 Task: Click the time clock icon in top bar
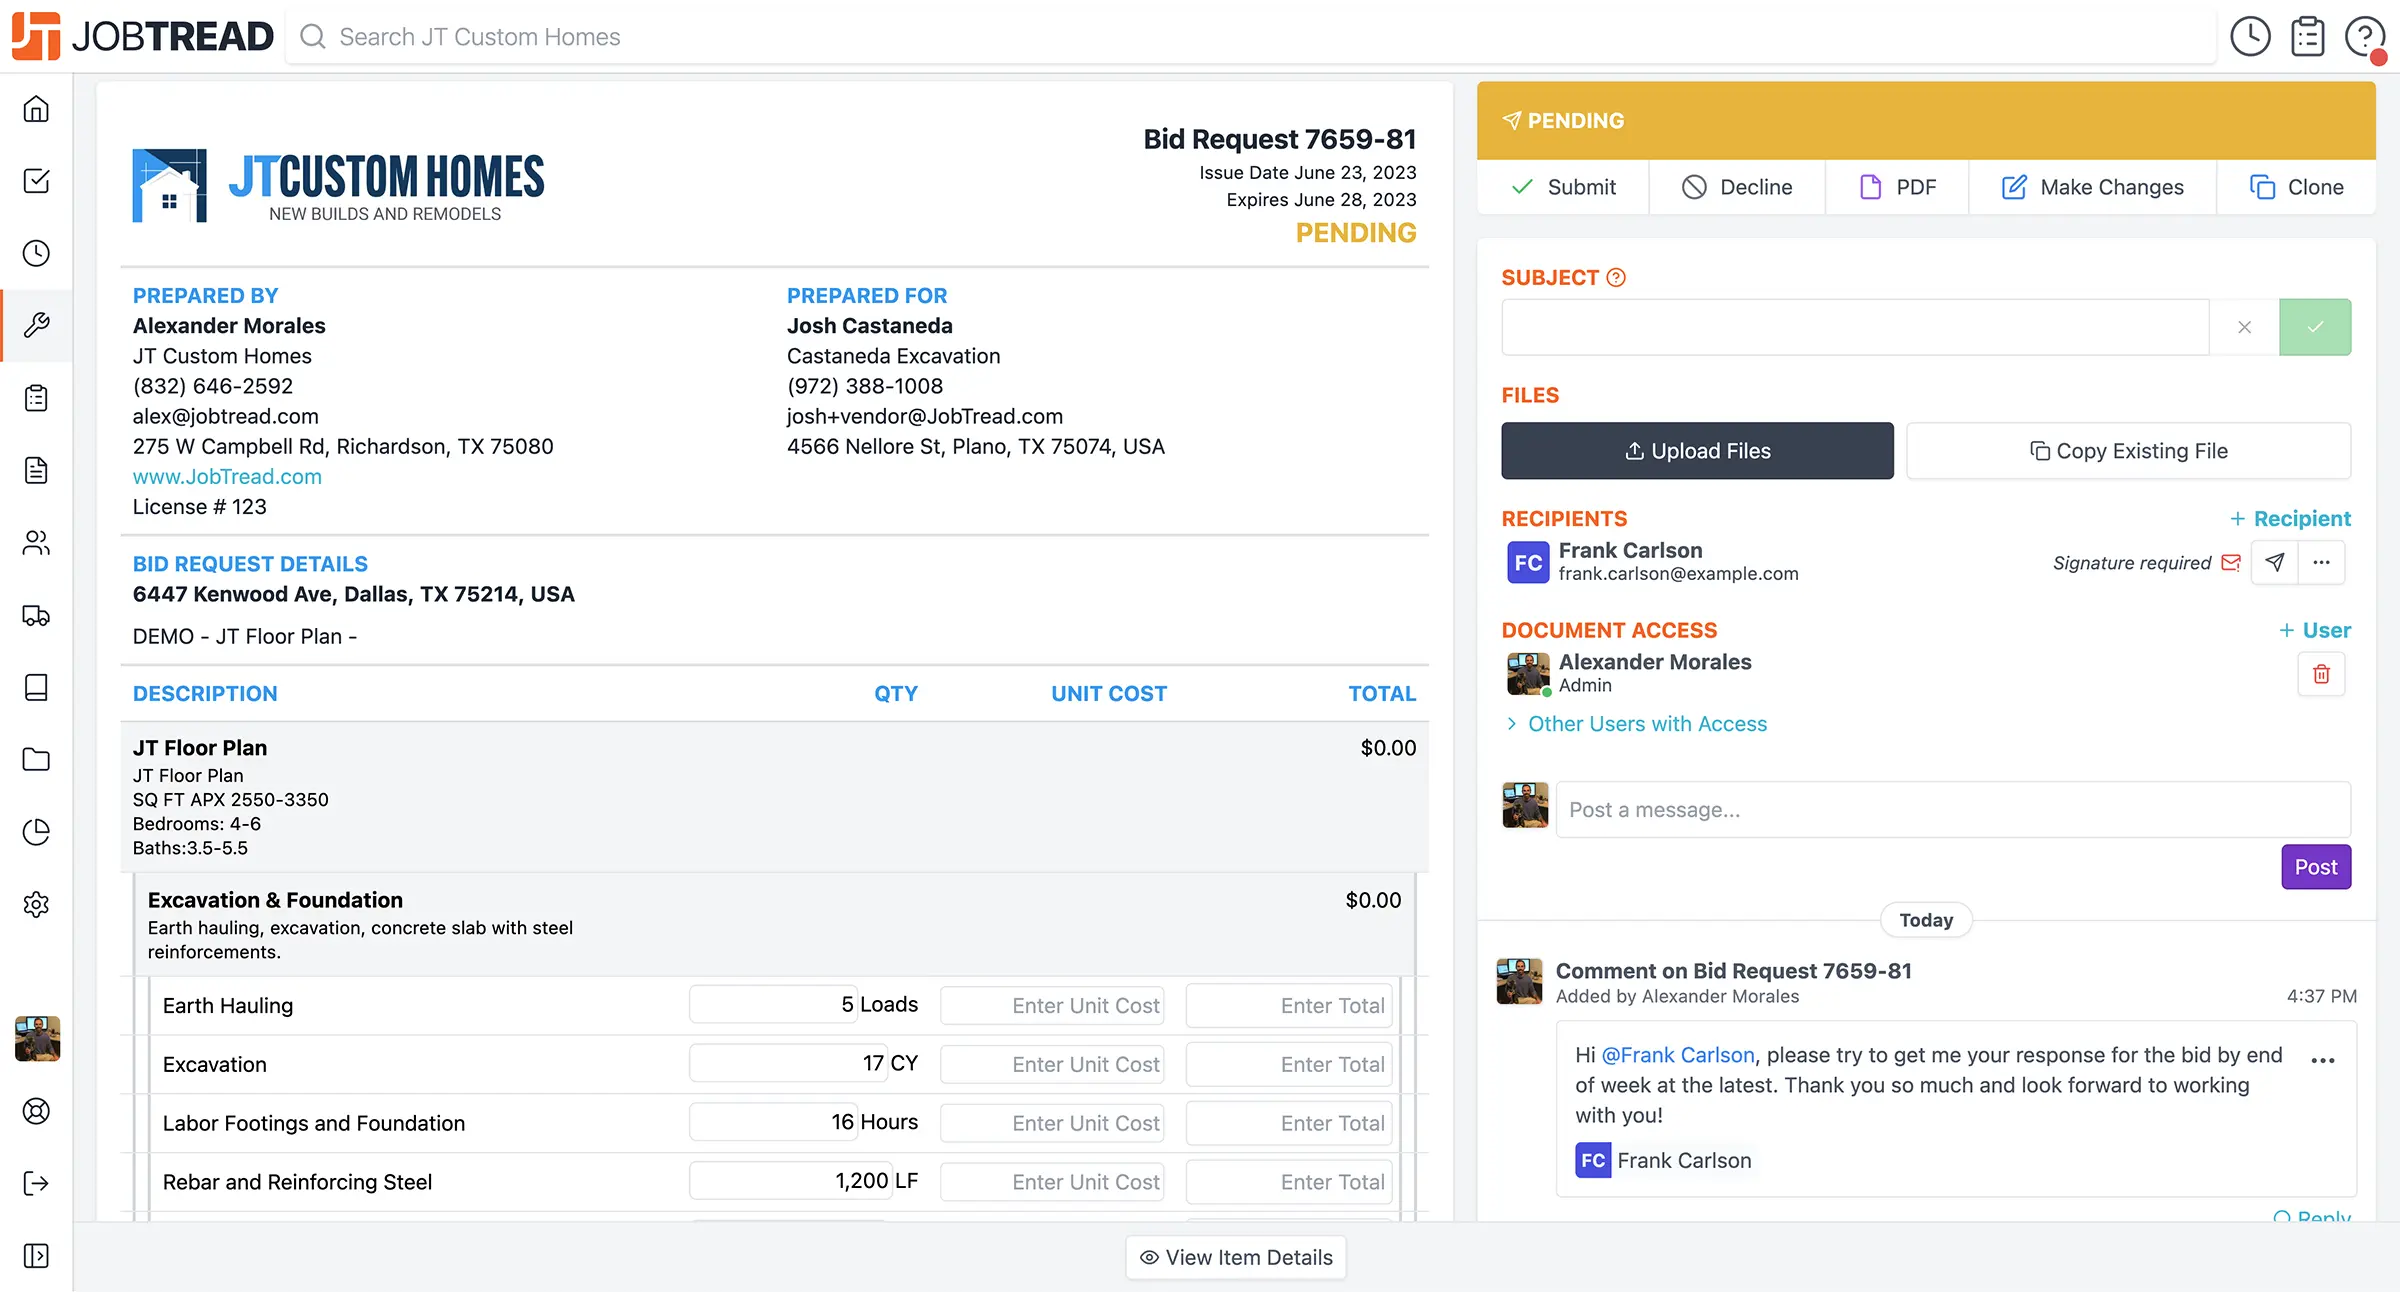click(2250, 37)
